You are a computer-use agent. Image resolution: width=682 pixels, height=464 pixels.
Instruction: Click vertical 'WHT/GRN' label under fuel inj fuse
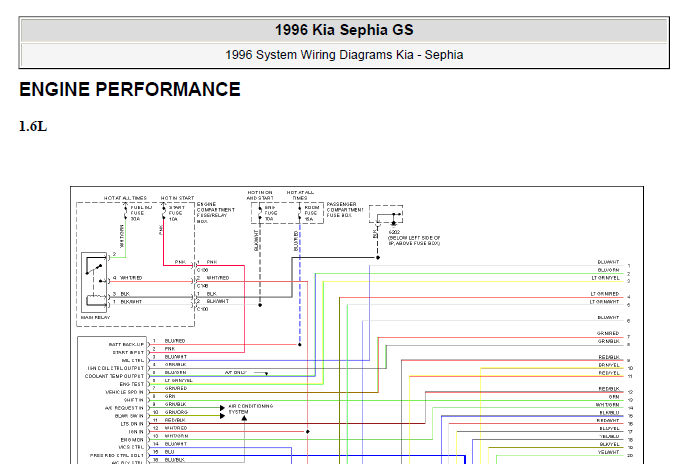coord(122,236)
